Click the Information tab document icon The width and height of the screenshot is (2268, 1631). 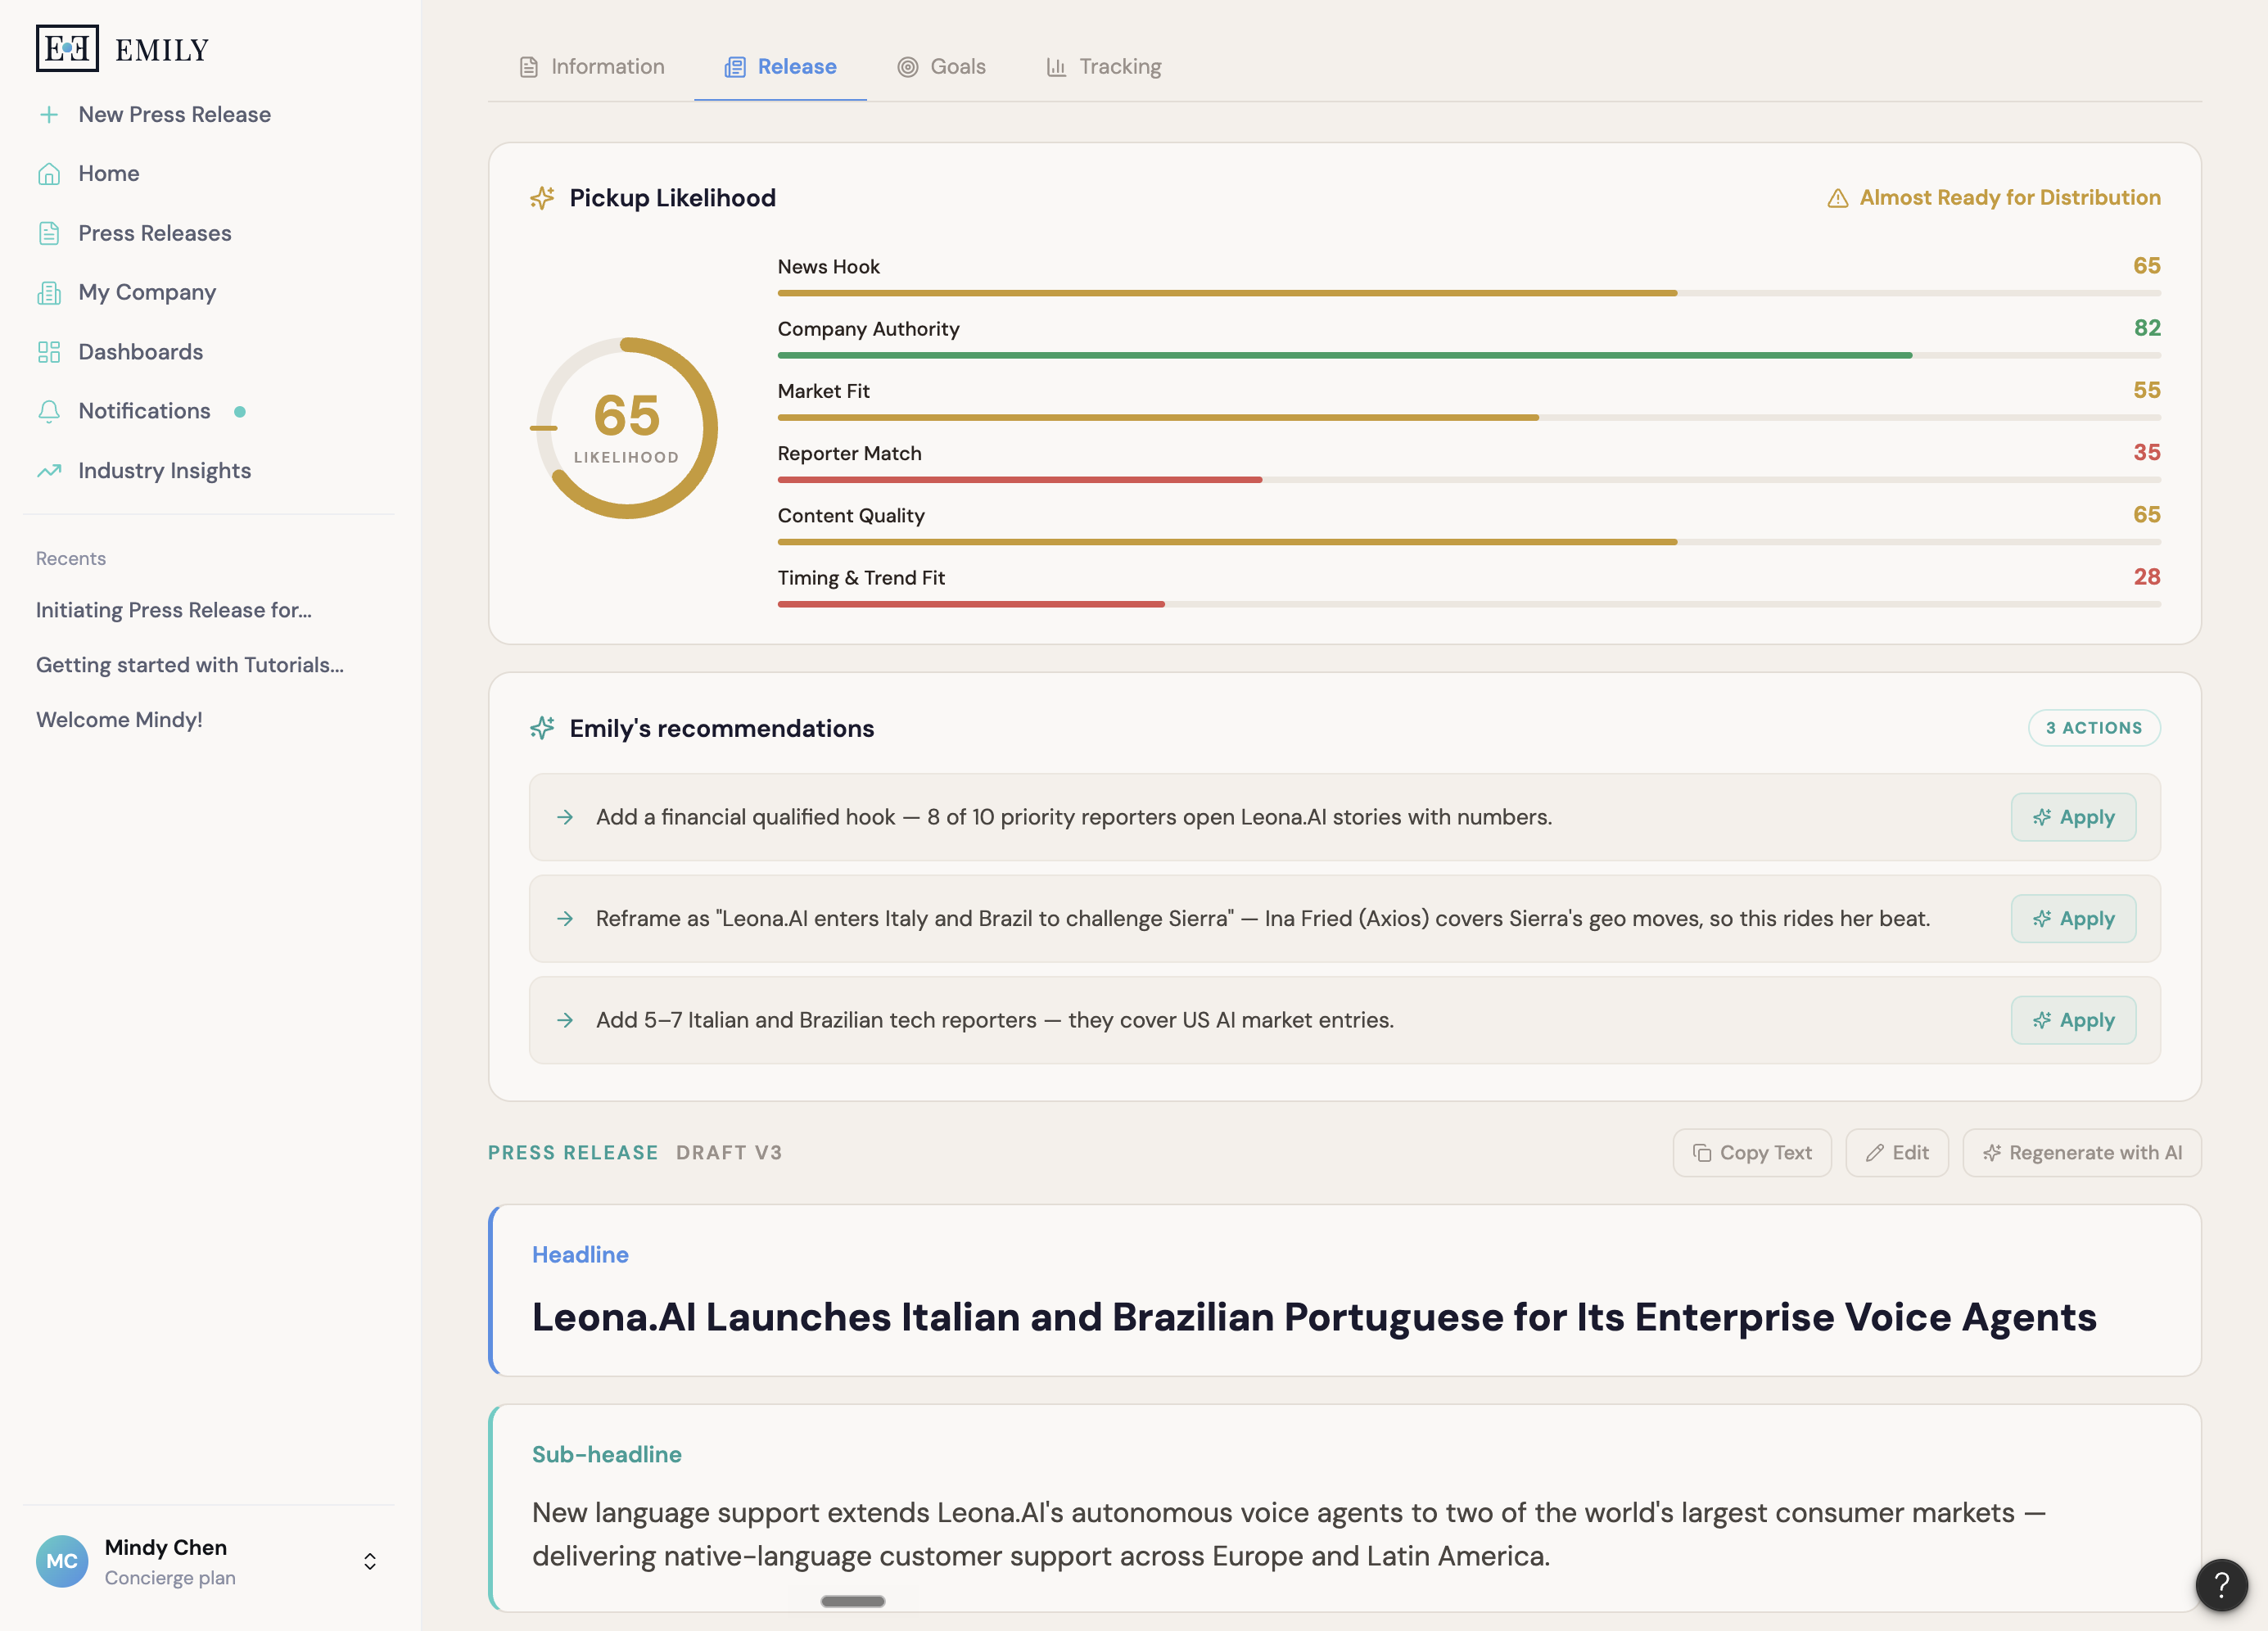[x=529, y=67]
